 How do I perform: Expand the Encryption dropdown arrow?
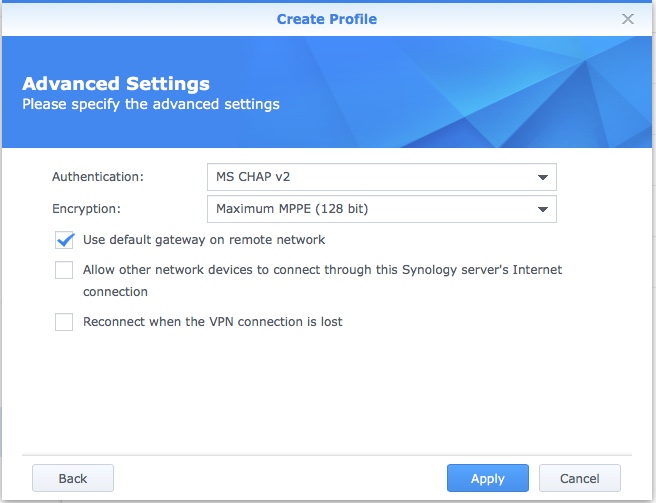pyautogui.click(x=542, y=209)
